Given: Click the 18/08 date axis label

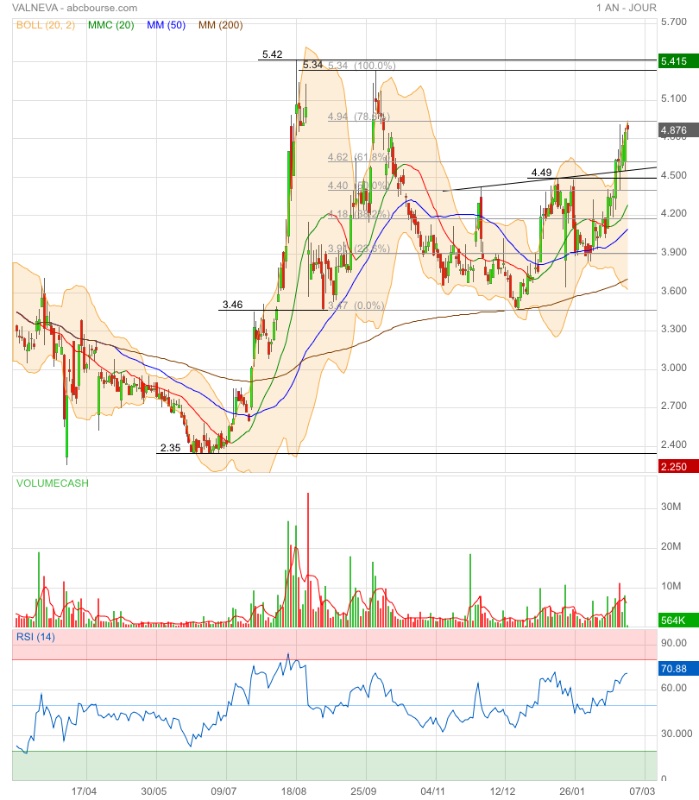Looking at the screenshot, I should click(x=293, y=791).
